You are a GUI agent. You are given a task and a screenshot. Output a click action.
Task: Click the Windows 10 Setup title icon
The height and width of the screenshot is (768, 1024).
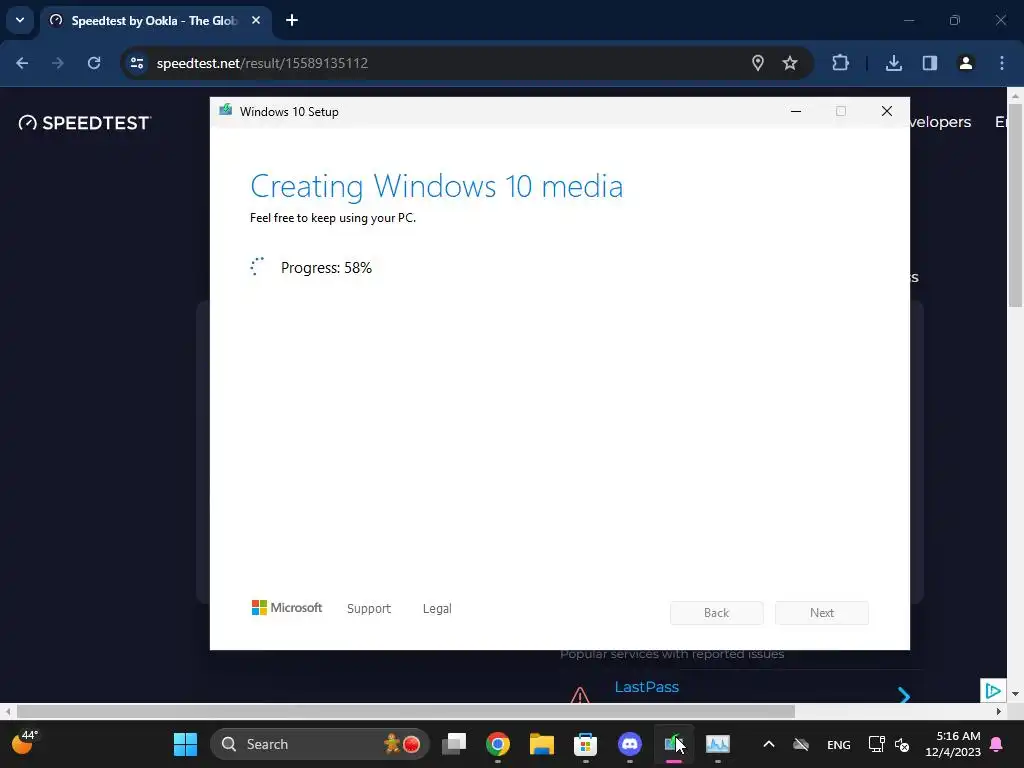[x=225, y=110]
